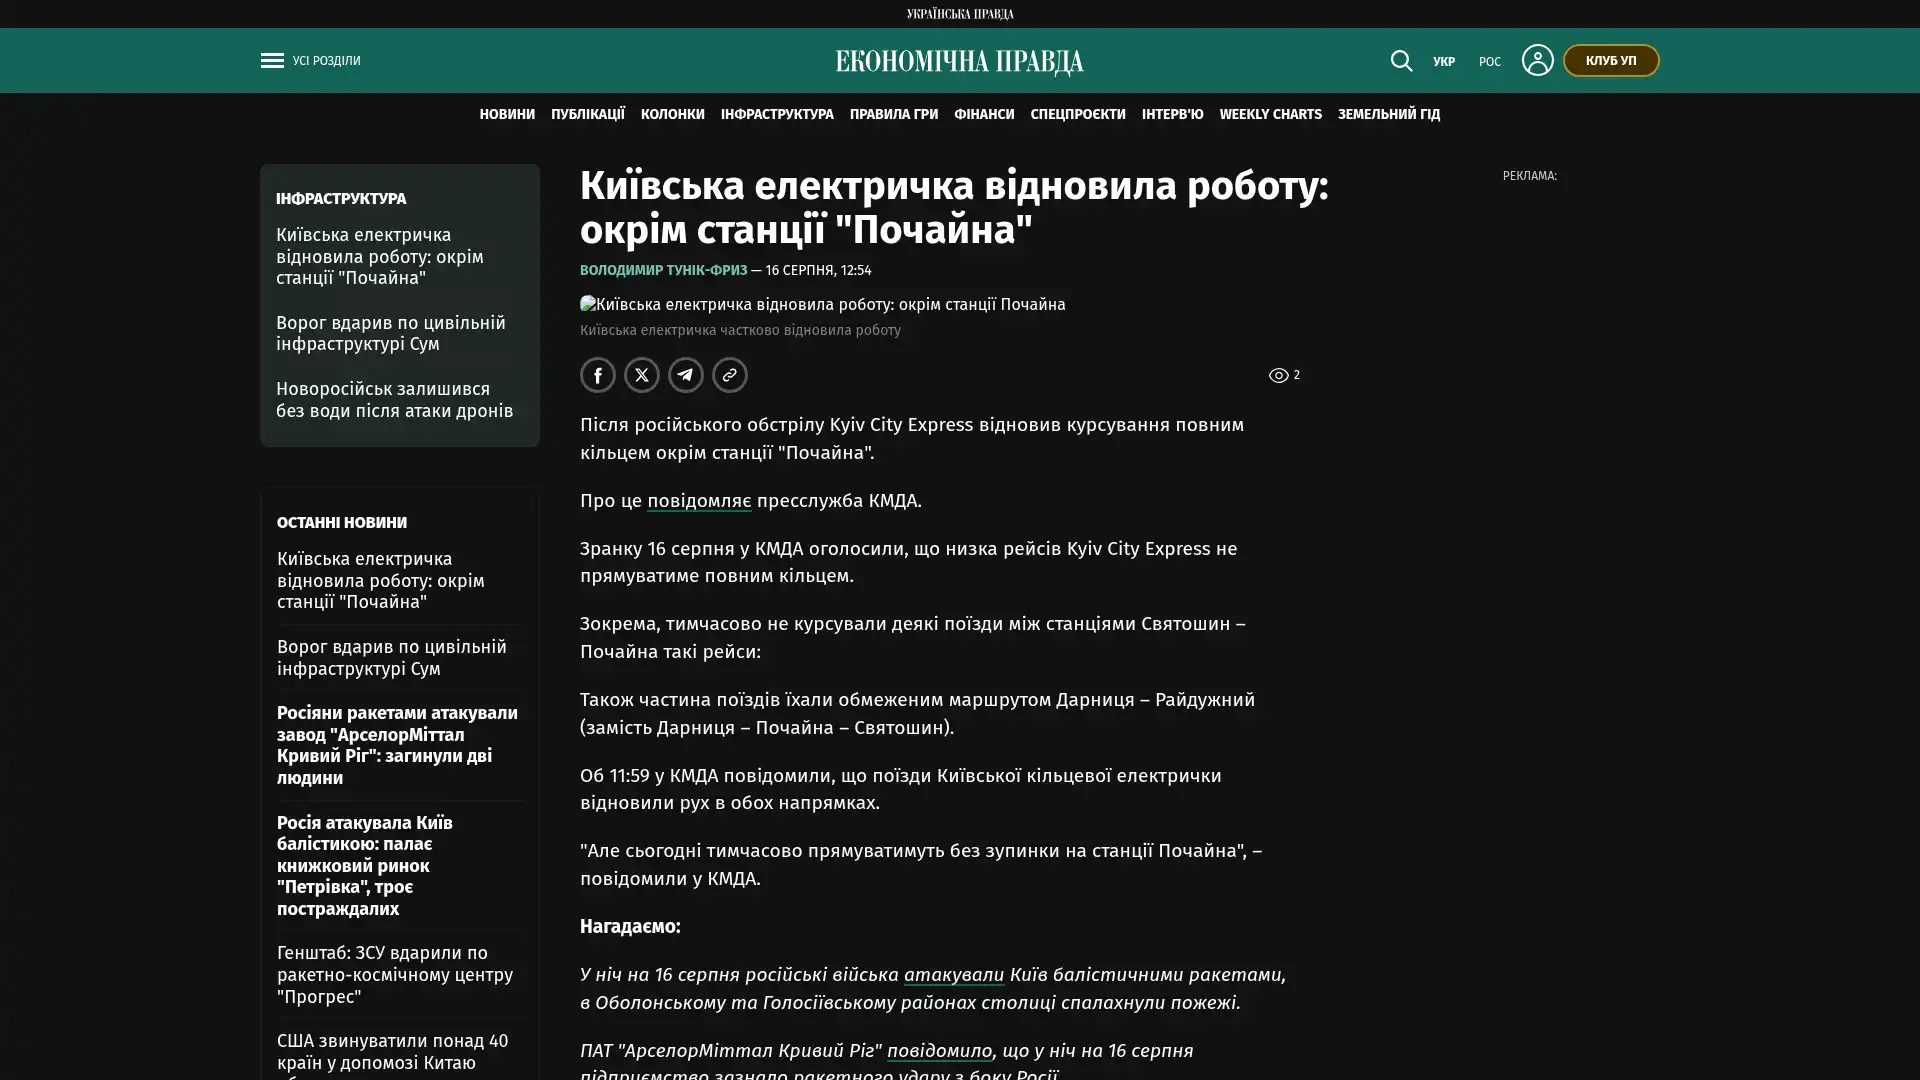Open latest news item about Київська електричка
This screenshot has width=1920, height=1080.
[x=381, y=580]
